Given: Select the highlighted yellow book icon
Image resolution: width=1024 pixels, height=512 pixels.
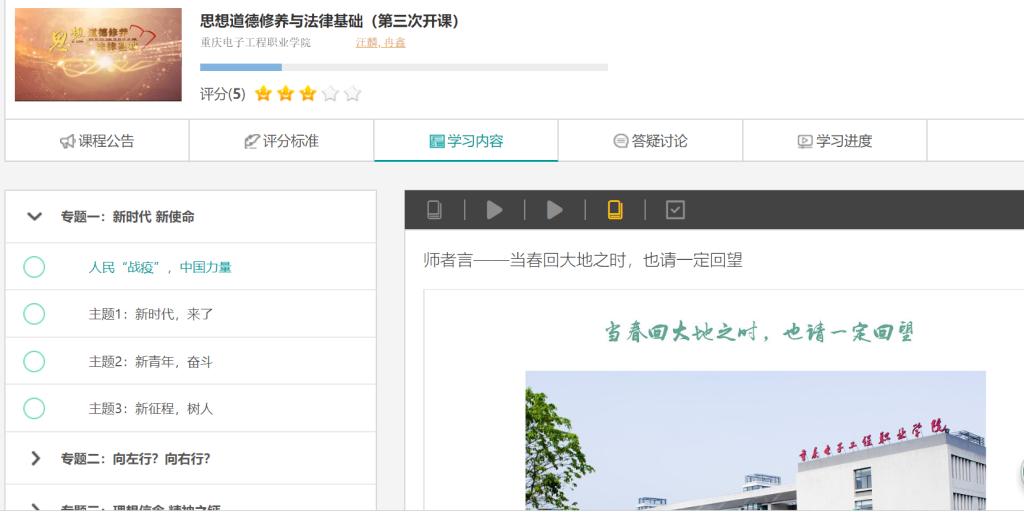Looking at the screenshot, I should (615, 210).
